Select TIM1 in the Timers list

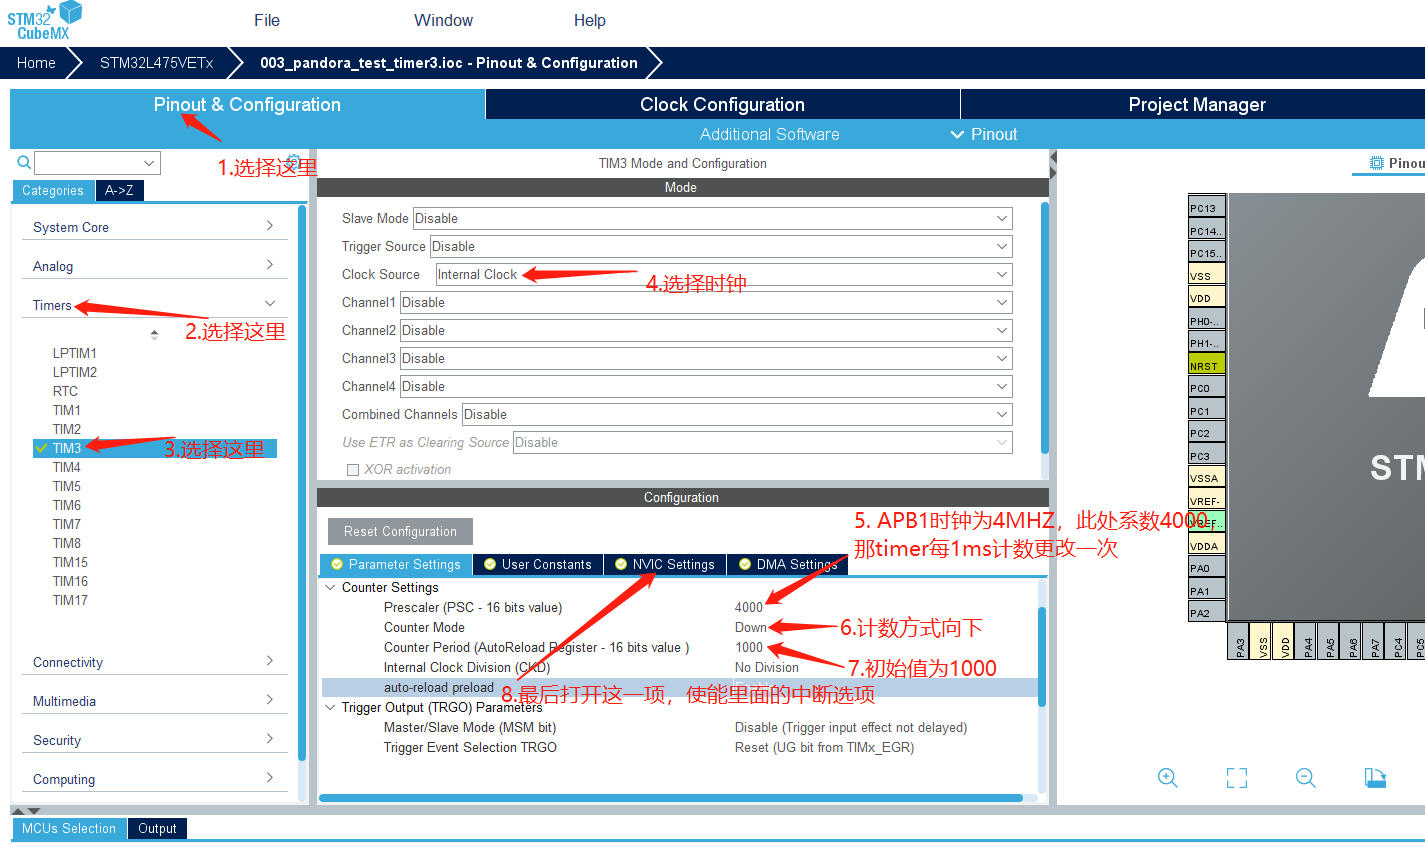(67, 410)
